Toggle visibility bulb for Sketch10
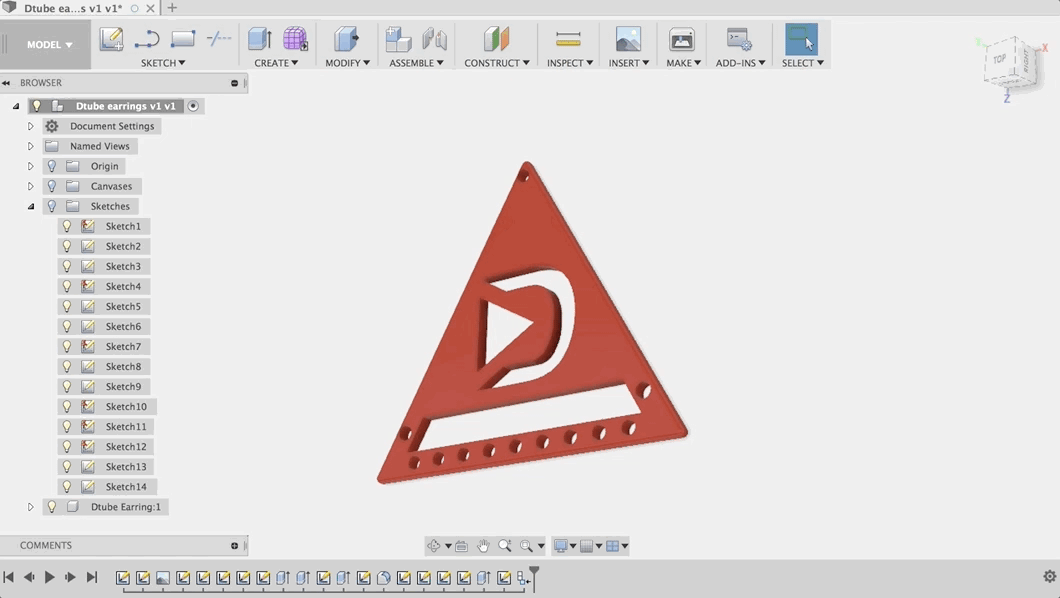Image resolution: width=1060 pixels, height=598 pixels. tap(67, 407)
